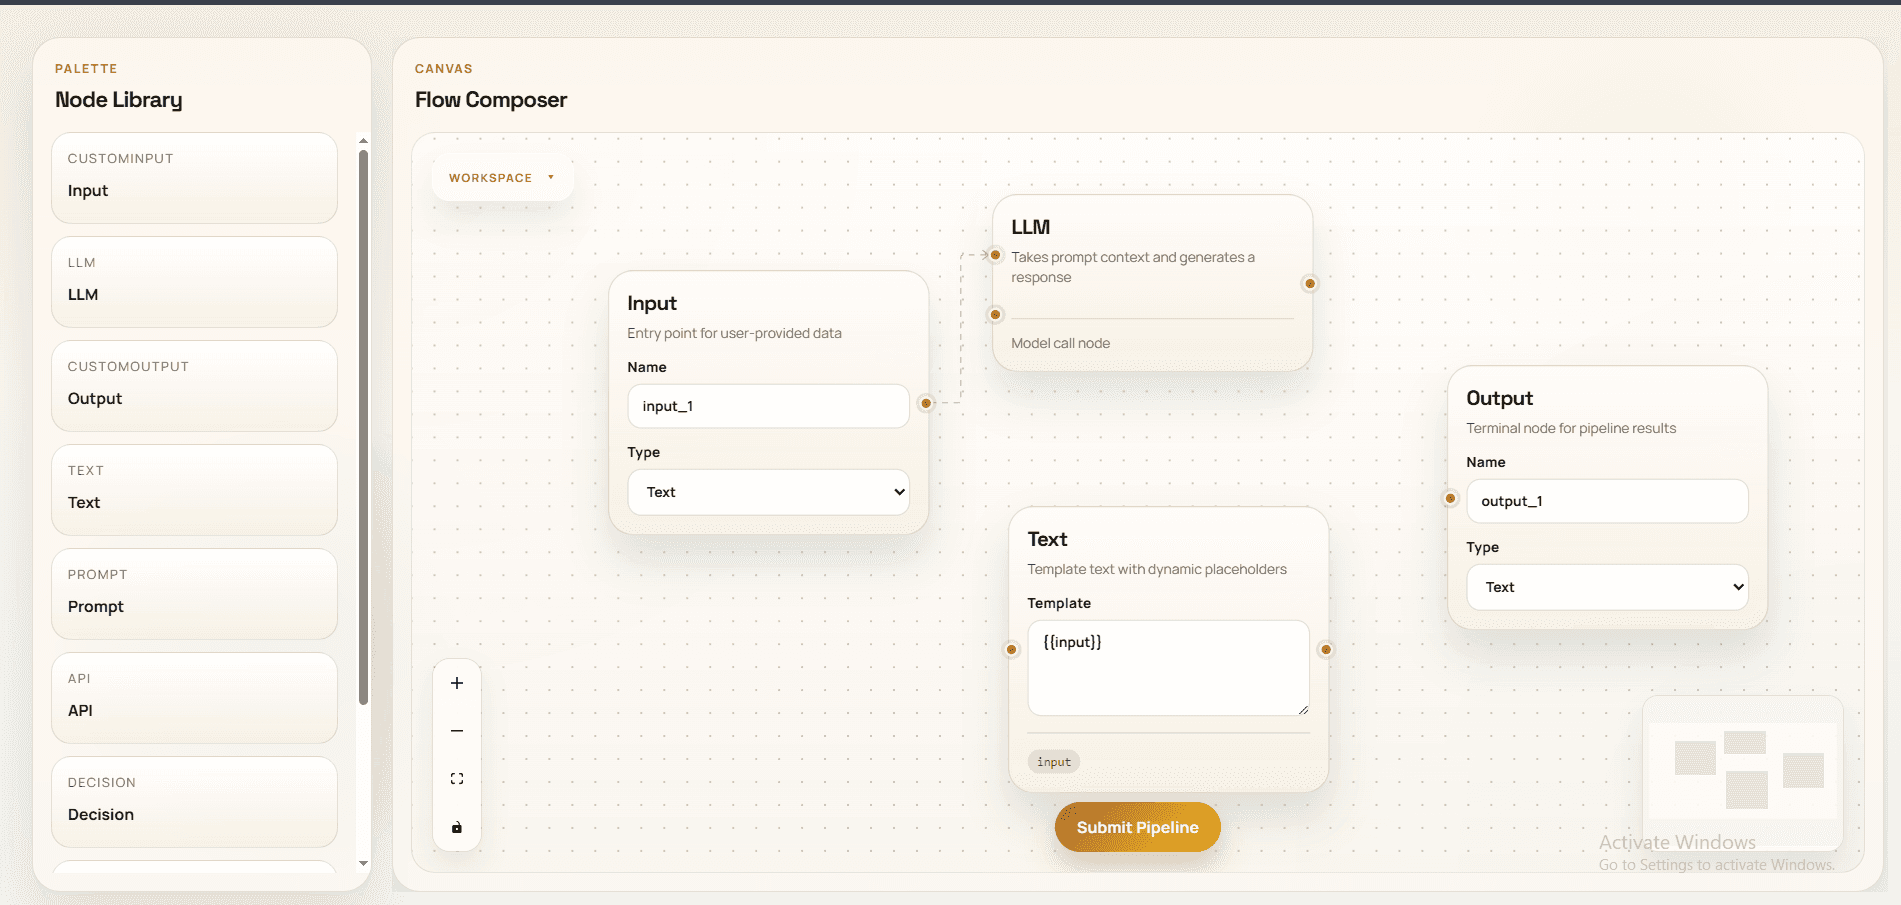Click Output node's left input handle
Image resolution: width=1901 pixels, height=905 pixels.
(x=1450, y=498)
